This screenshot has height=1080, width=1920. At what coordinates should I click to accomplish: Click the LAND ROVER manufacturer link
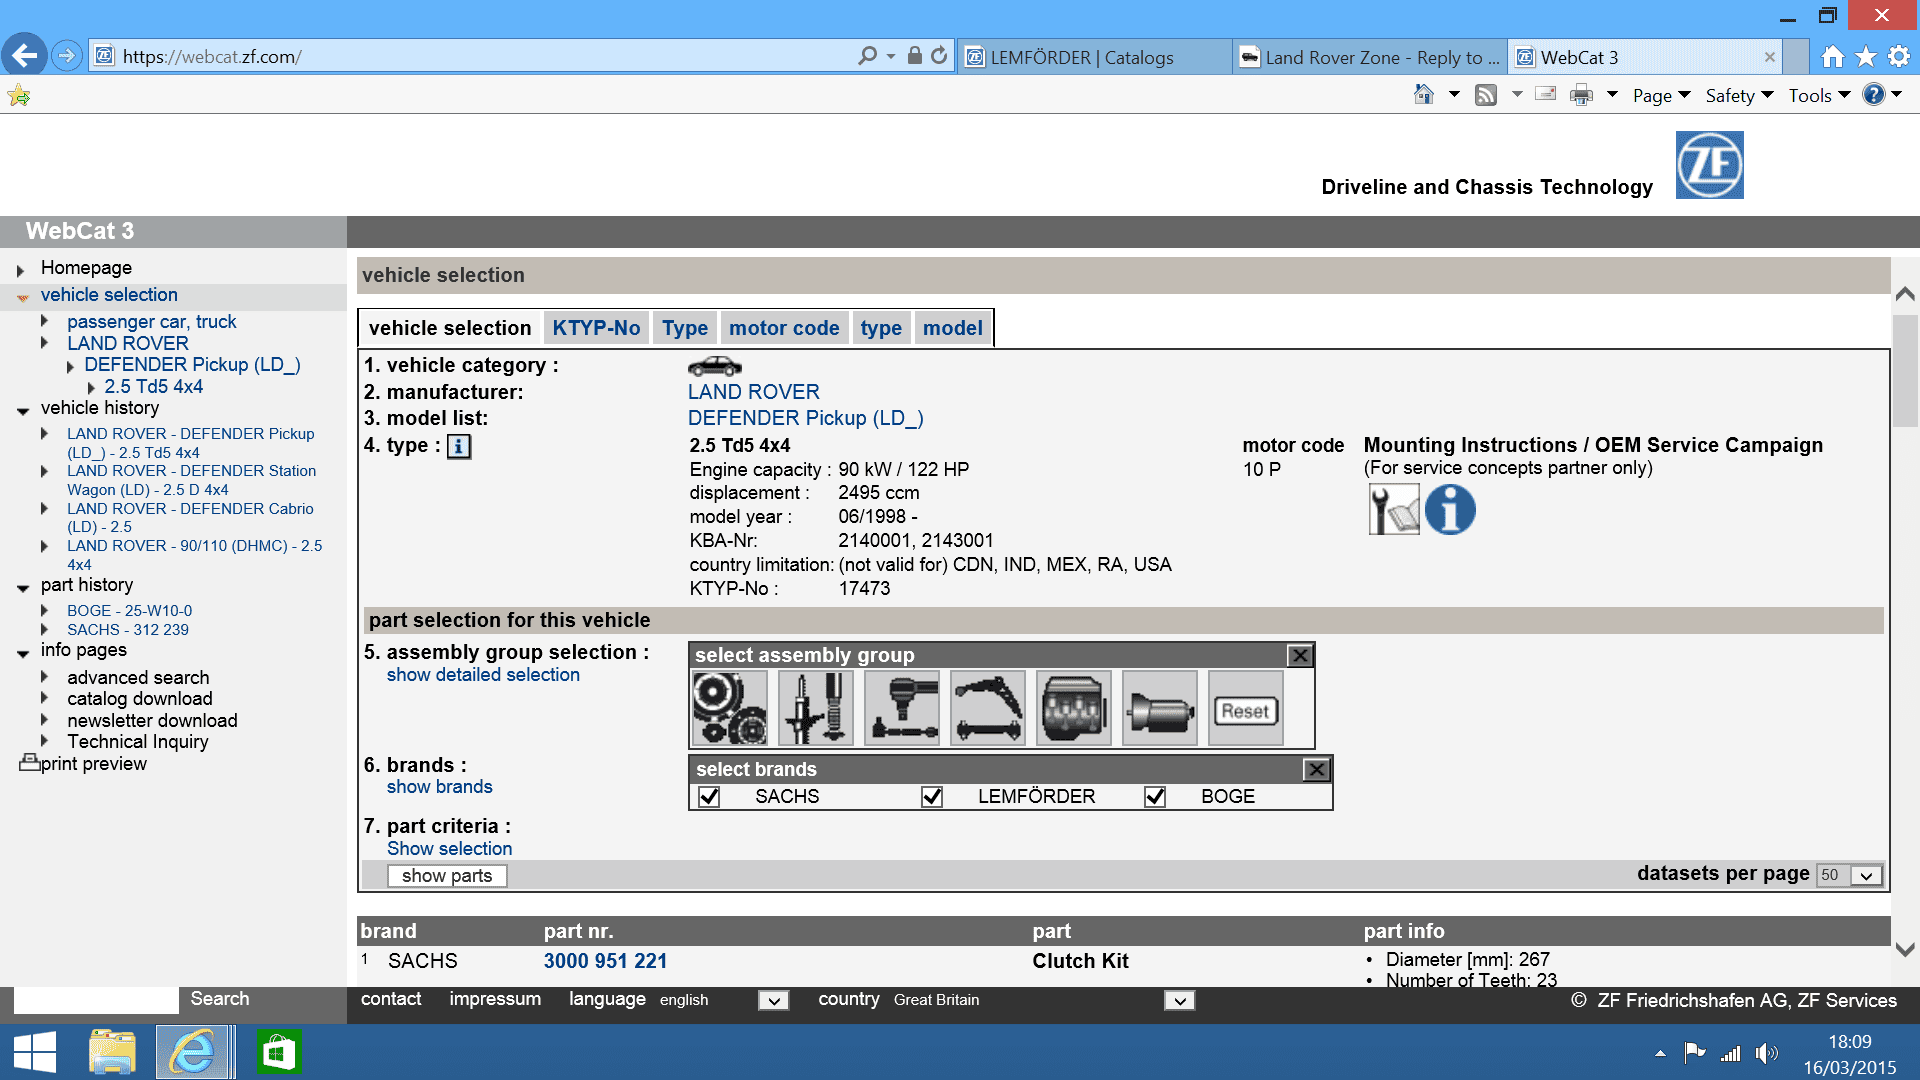(754, 392)
